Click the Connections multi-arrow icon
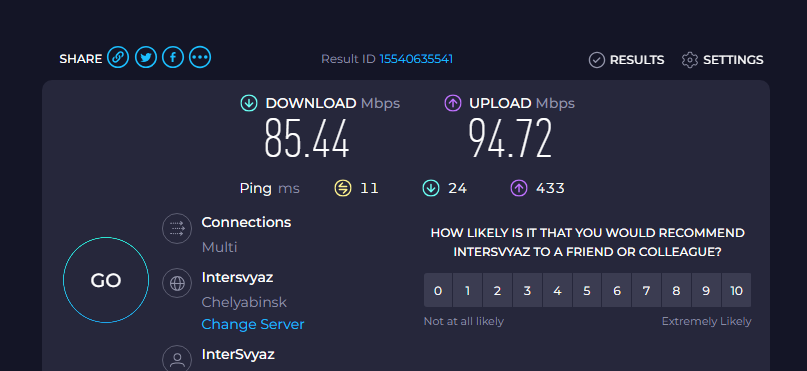The height and width of the screenshot is (371, 807). click(x=177, y=228)
